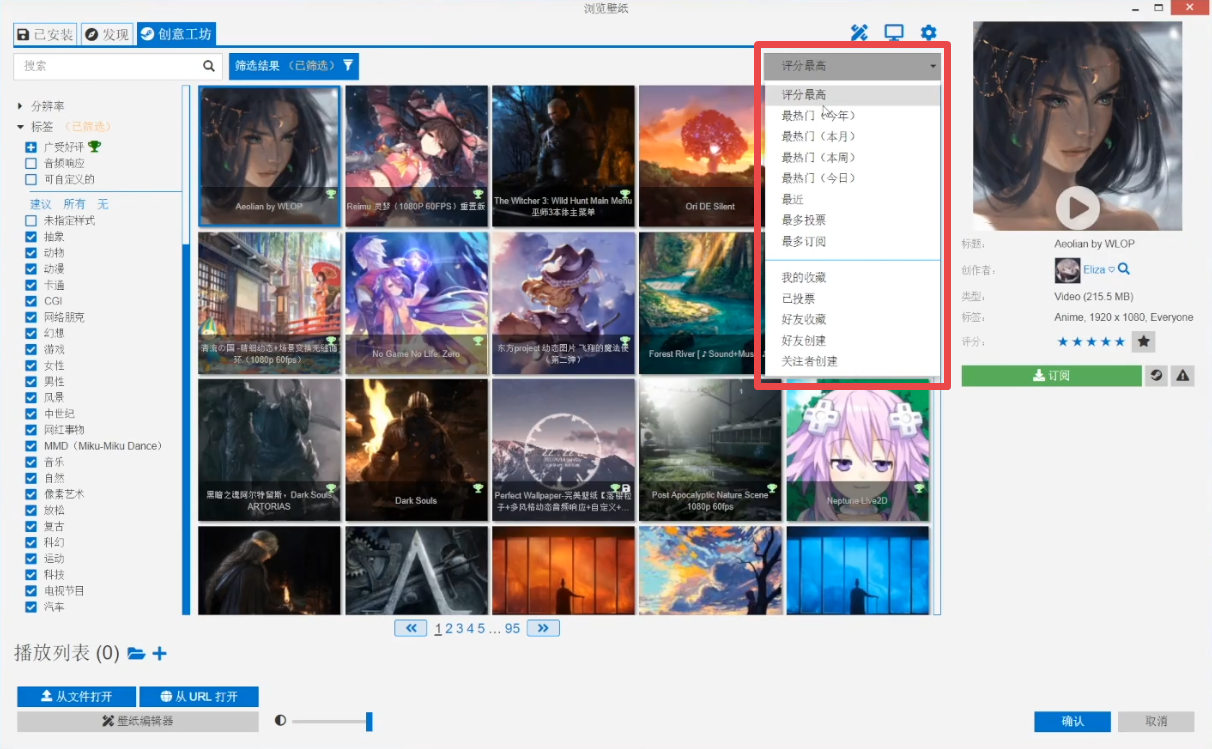Uncheck the MMD (Miku-Miku Dance) tag
The width and height of the screenshot is (1212, 749).
coord(31,446)
